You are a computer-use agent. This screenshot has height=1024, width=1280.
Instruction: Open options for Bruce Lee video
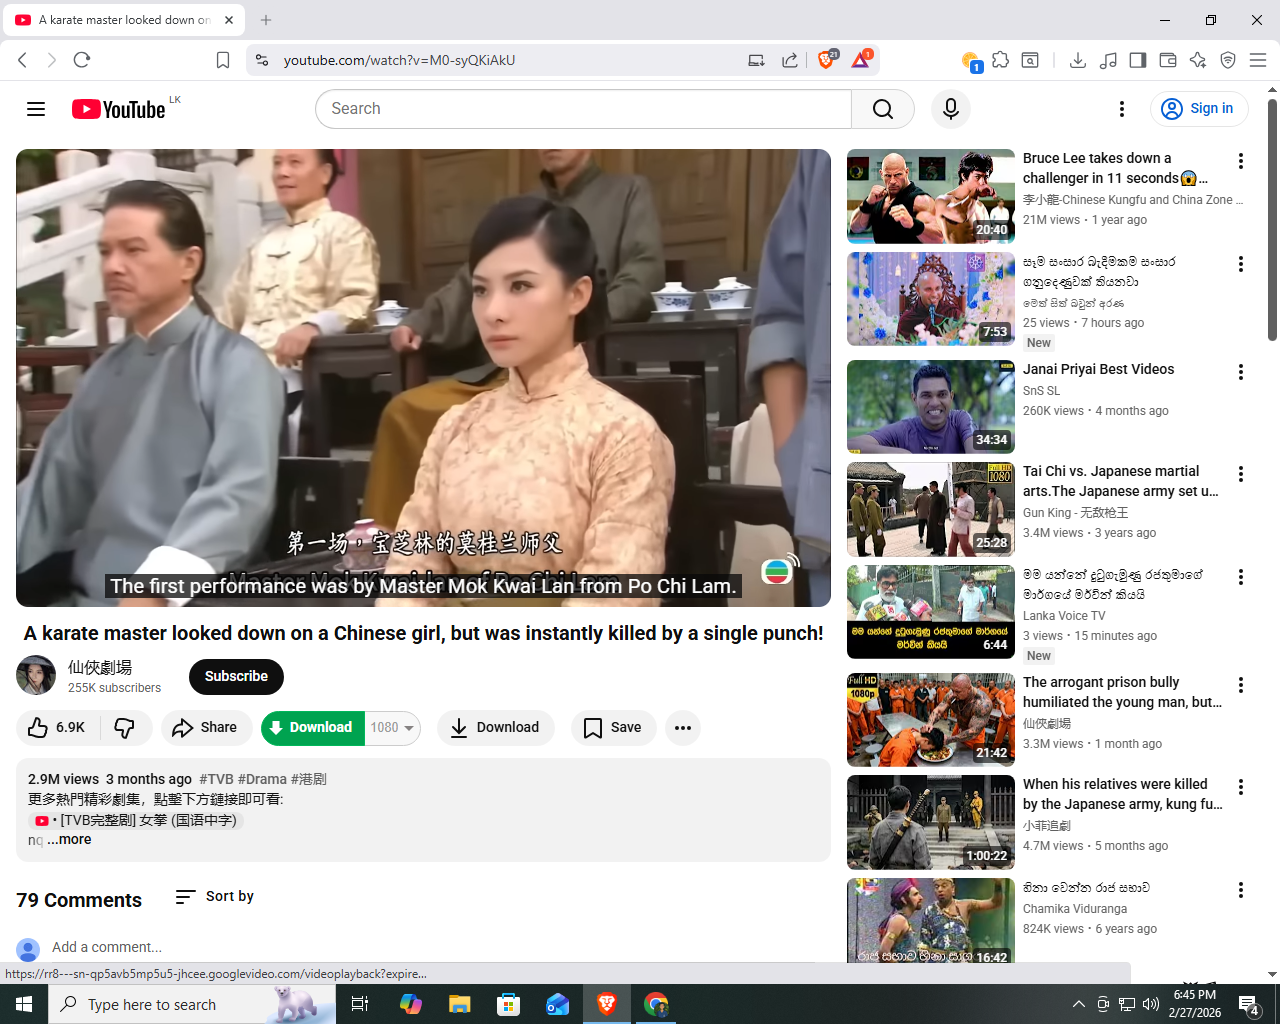1241,161
